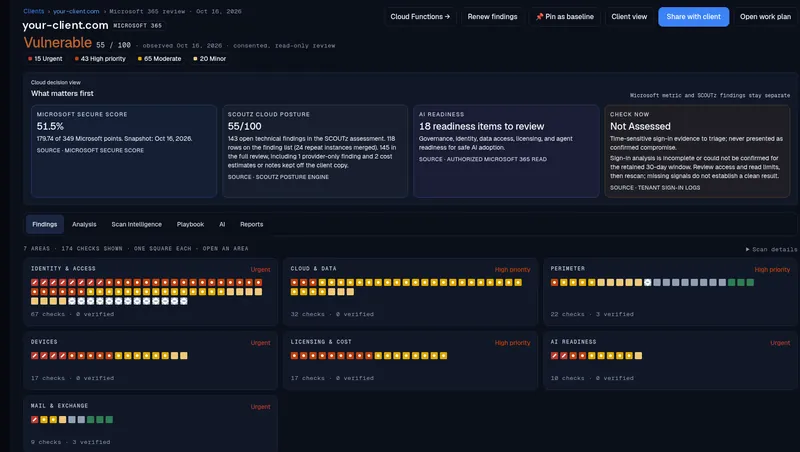The width and height of the screenshot is (800, 452).
Task: Click Urgent label on Identity & Access
Action: [260, 269]
